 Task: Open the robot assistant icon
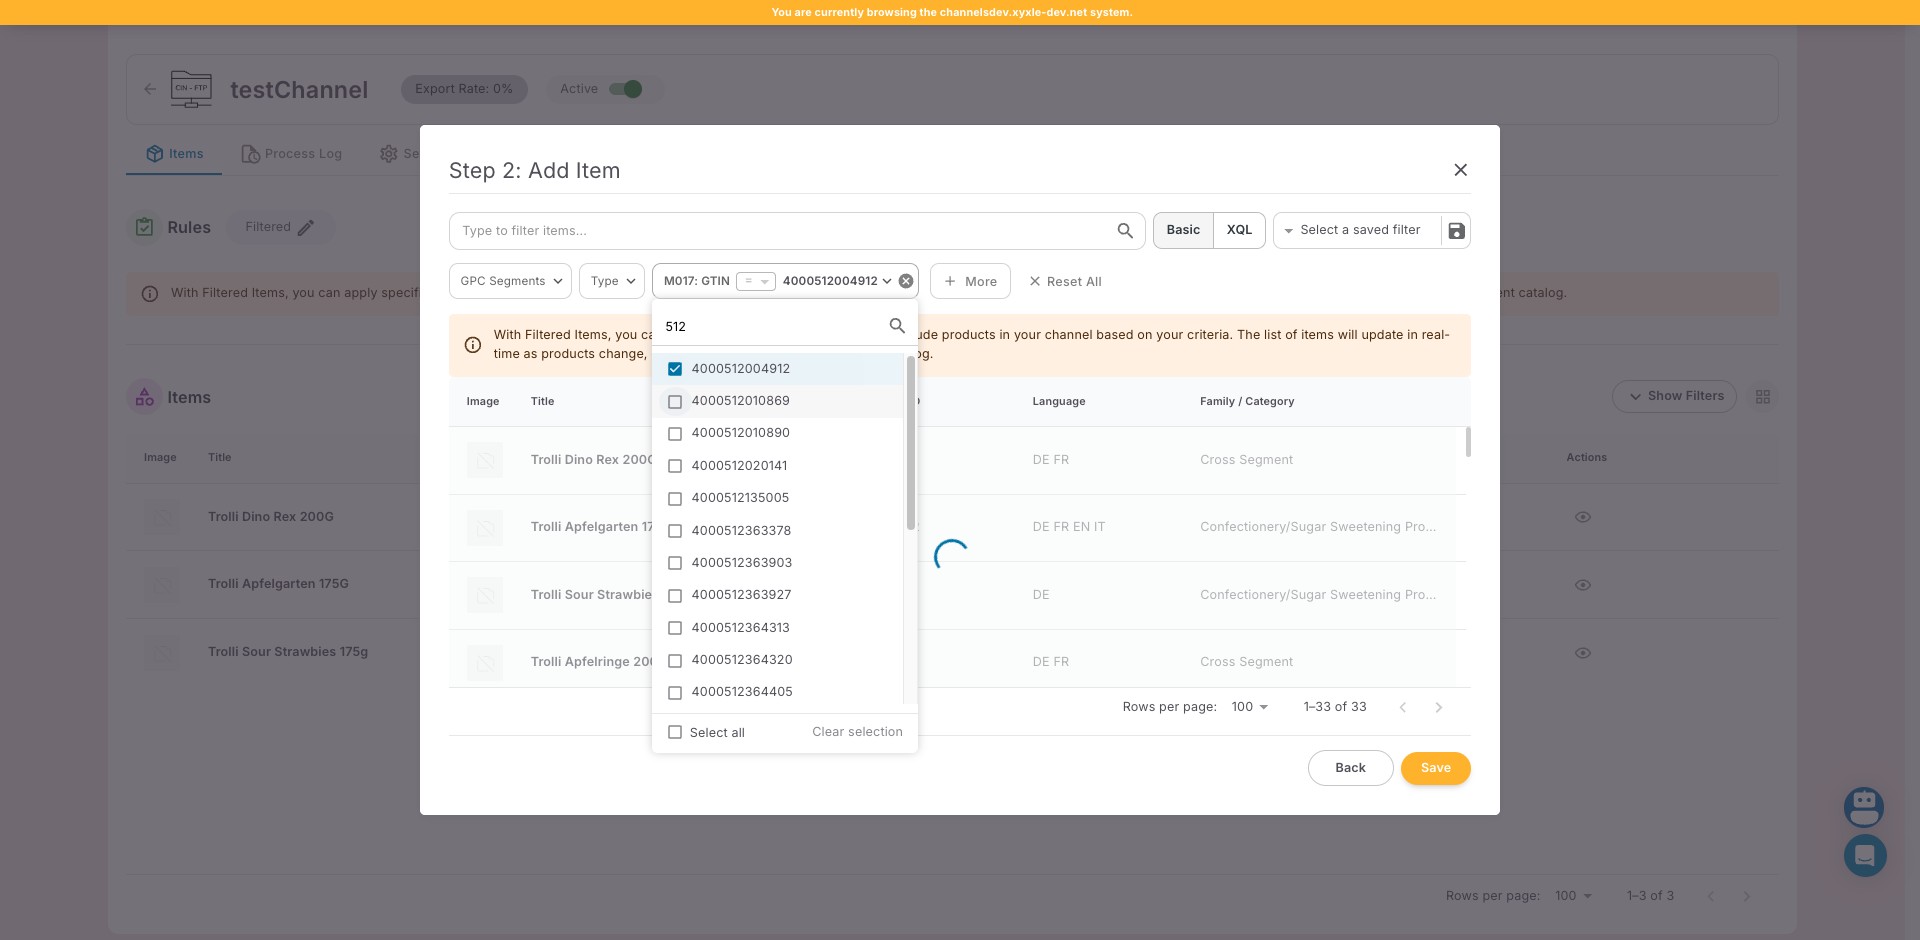point(1864,806)
